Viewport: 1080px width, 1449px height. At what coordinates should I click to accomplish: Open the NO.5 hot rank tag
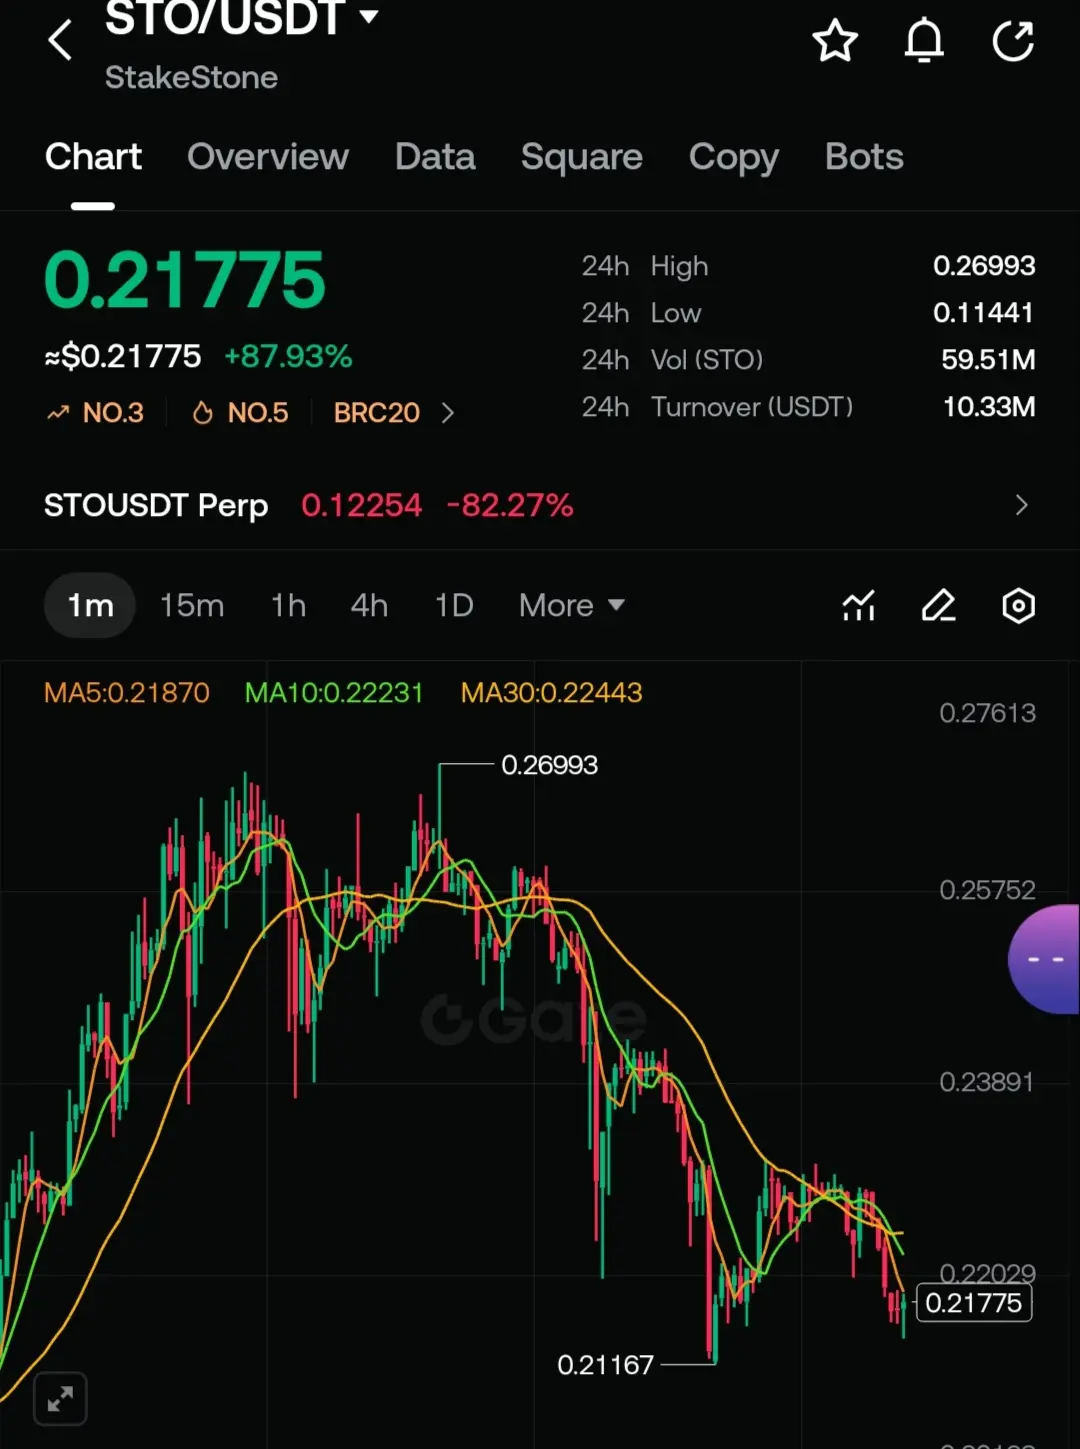(240, 413)
